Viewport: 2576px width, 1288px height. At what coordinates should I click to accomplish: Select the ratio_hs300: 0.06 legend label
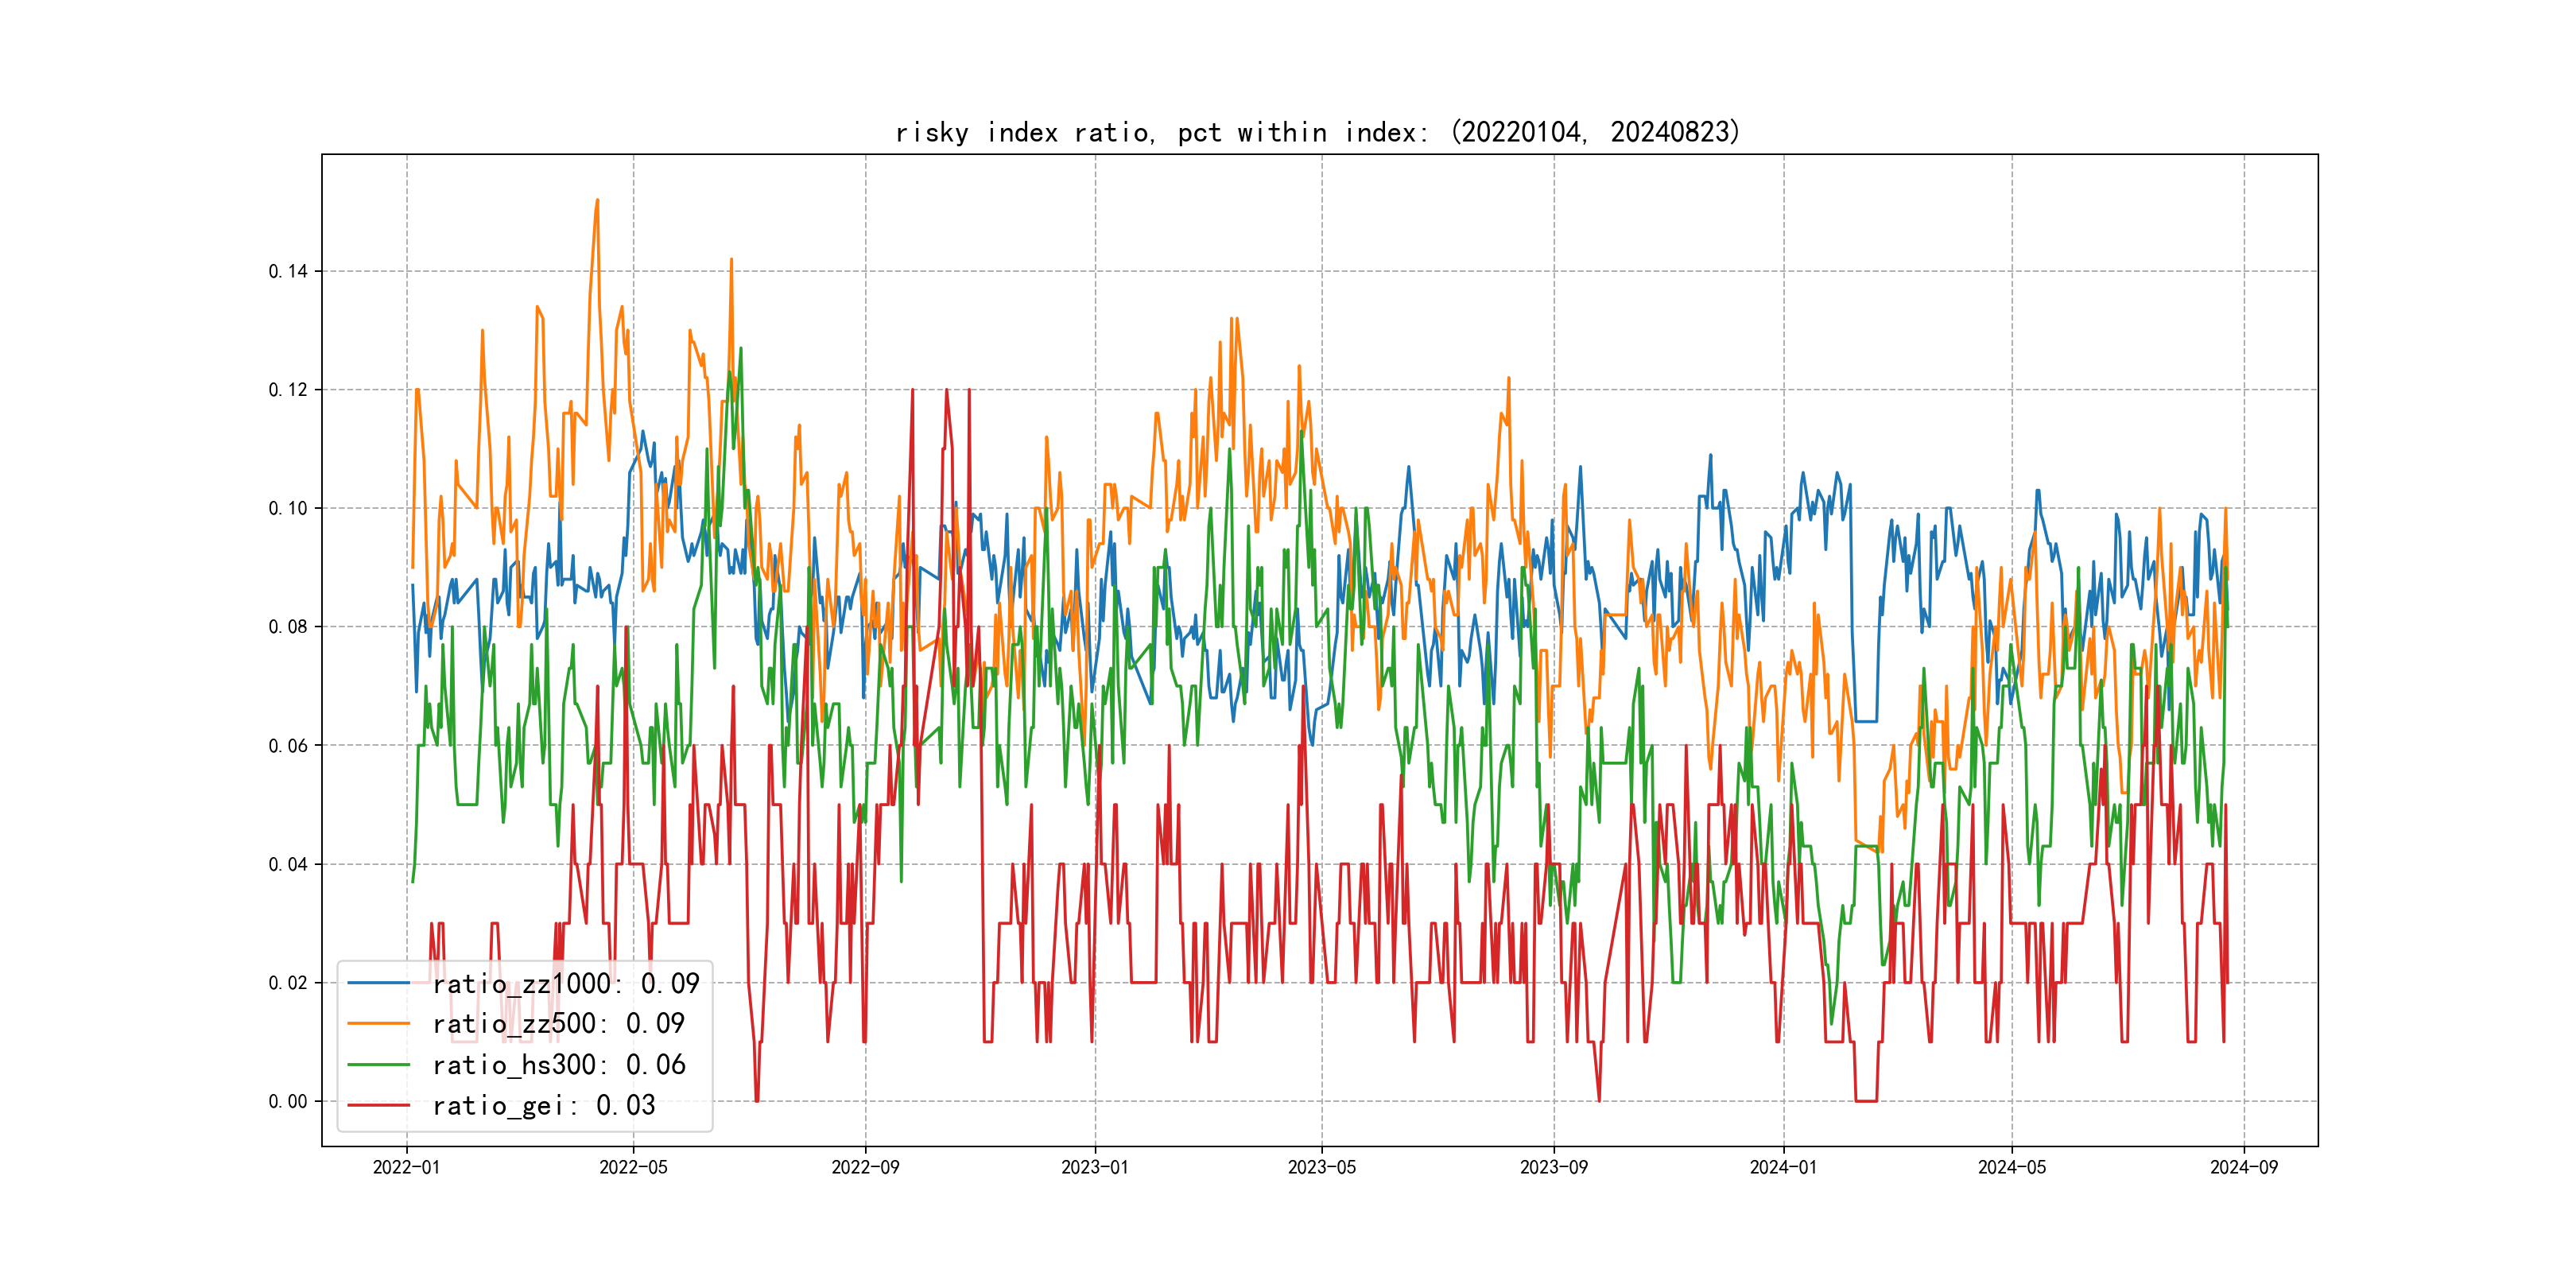point(559,1065)
